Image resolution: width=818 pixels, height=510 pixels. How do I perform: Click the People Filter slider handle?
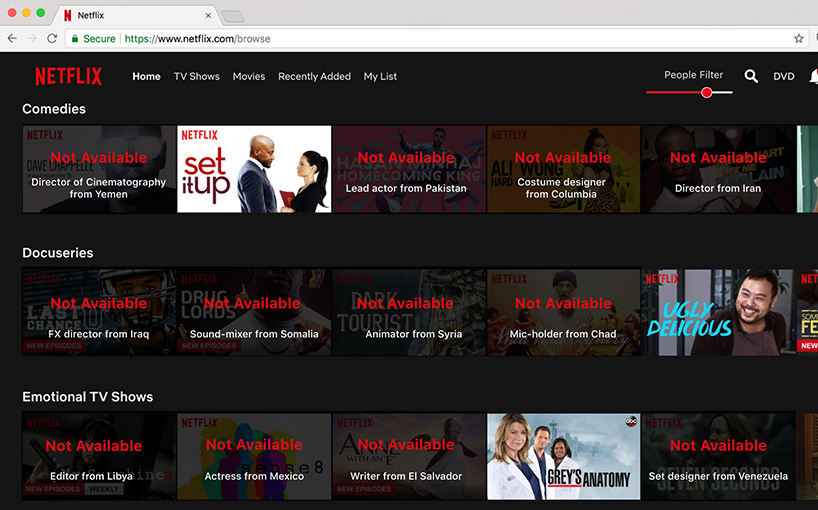coord(706,92)
